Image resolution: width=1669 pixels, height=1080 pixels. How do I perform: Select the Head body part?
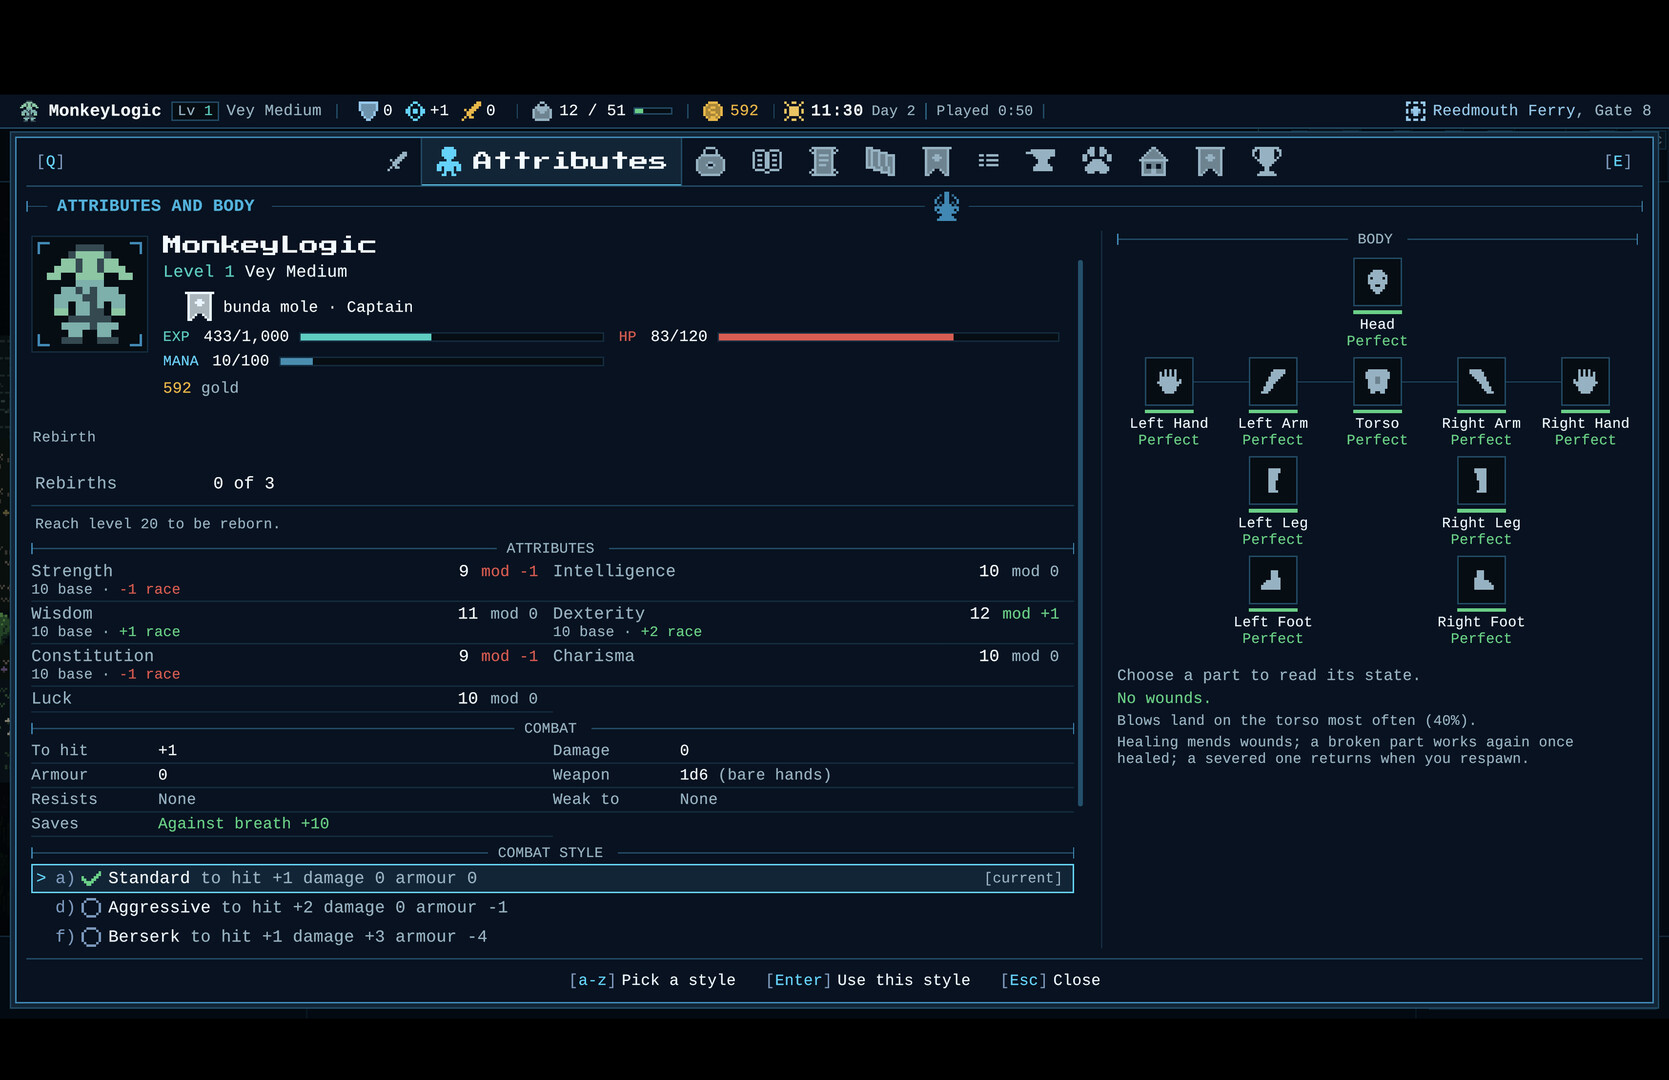1377,282
